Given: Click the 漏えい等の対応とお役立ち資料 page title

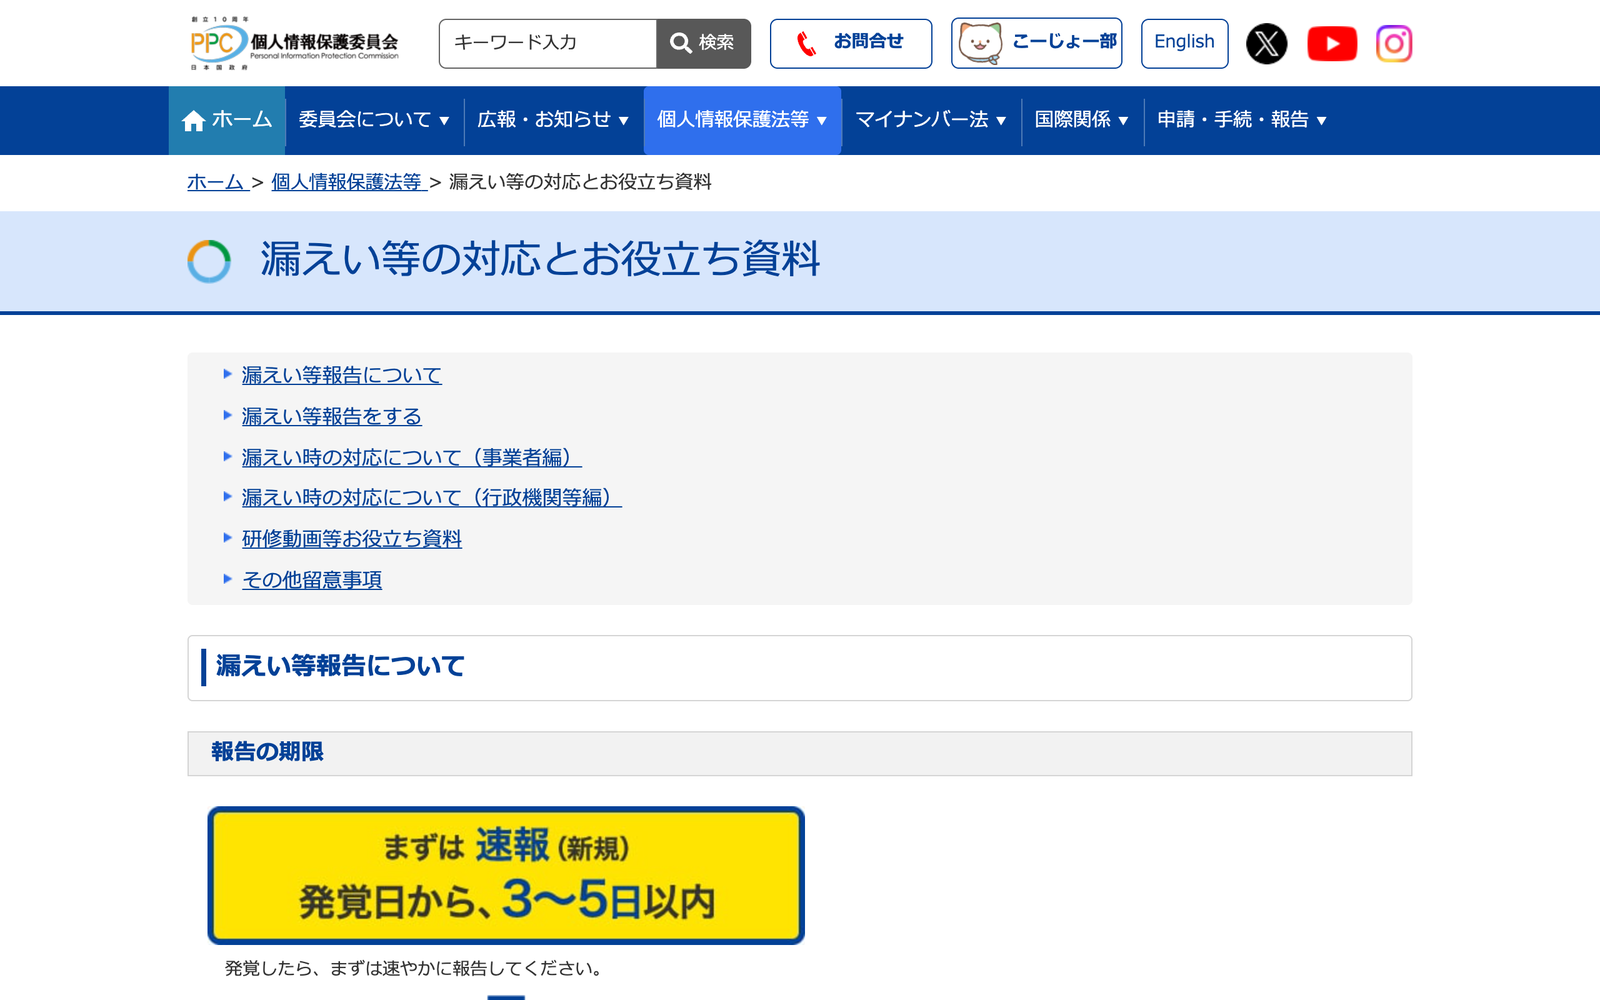Looking at the screenshot, I should 540,260.
